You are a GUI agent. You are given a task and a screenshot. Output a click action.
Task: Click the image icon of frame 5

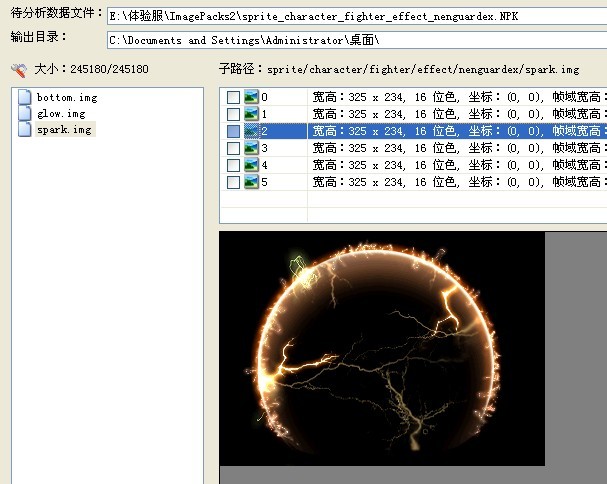tap(251, 182)
